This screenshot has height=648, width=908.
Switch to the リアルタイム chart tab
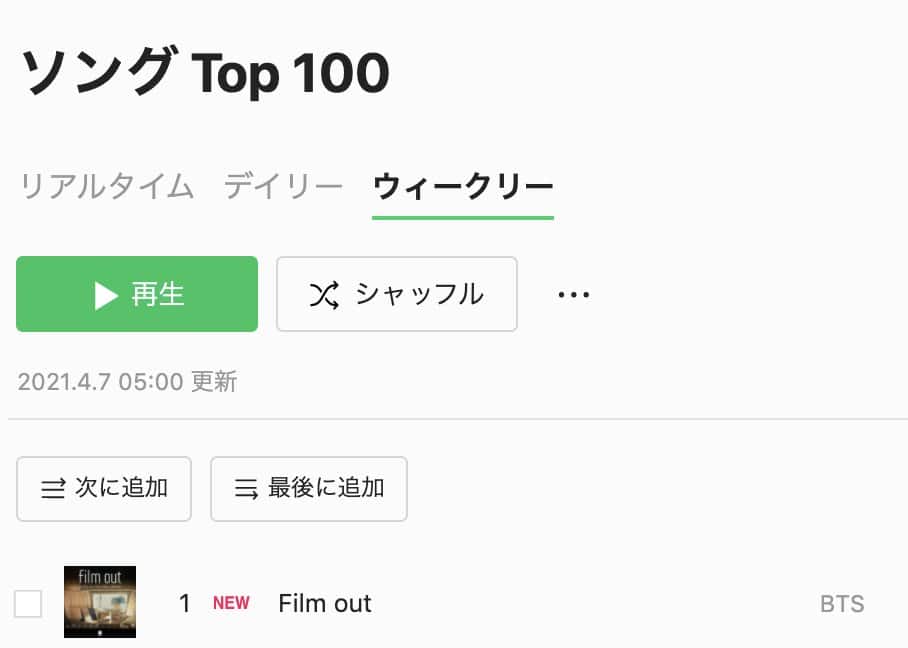tap(107, 186)
